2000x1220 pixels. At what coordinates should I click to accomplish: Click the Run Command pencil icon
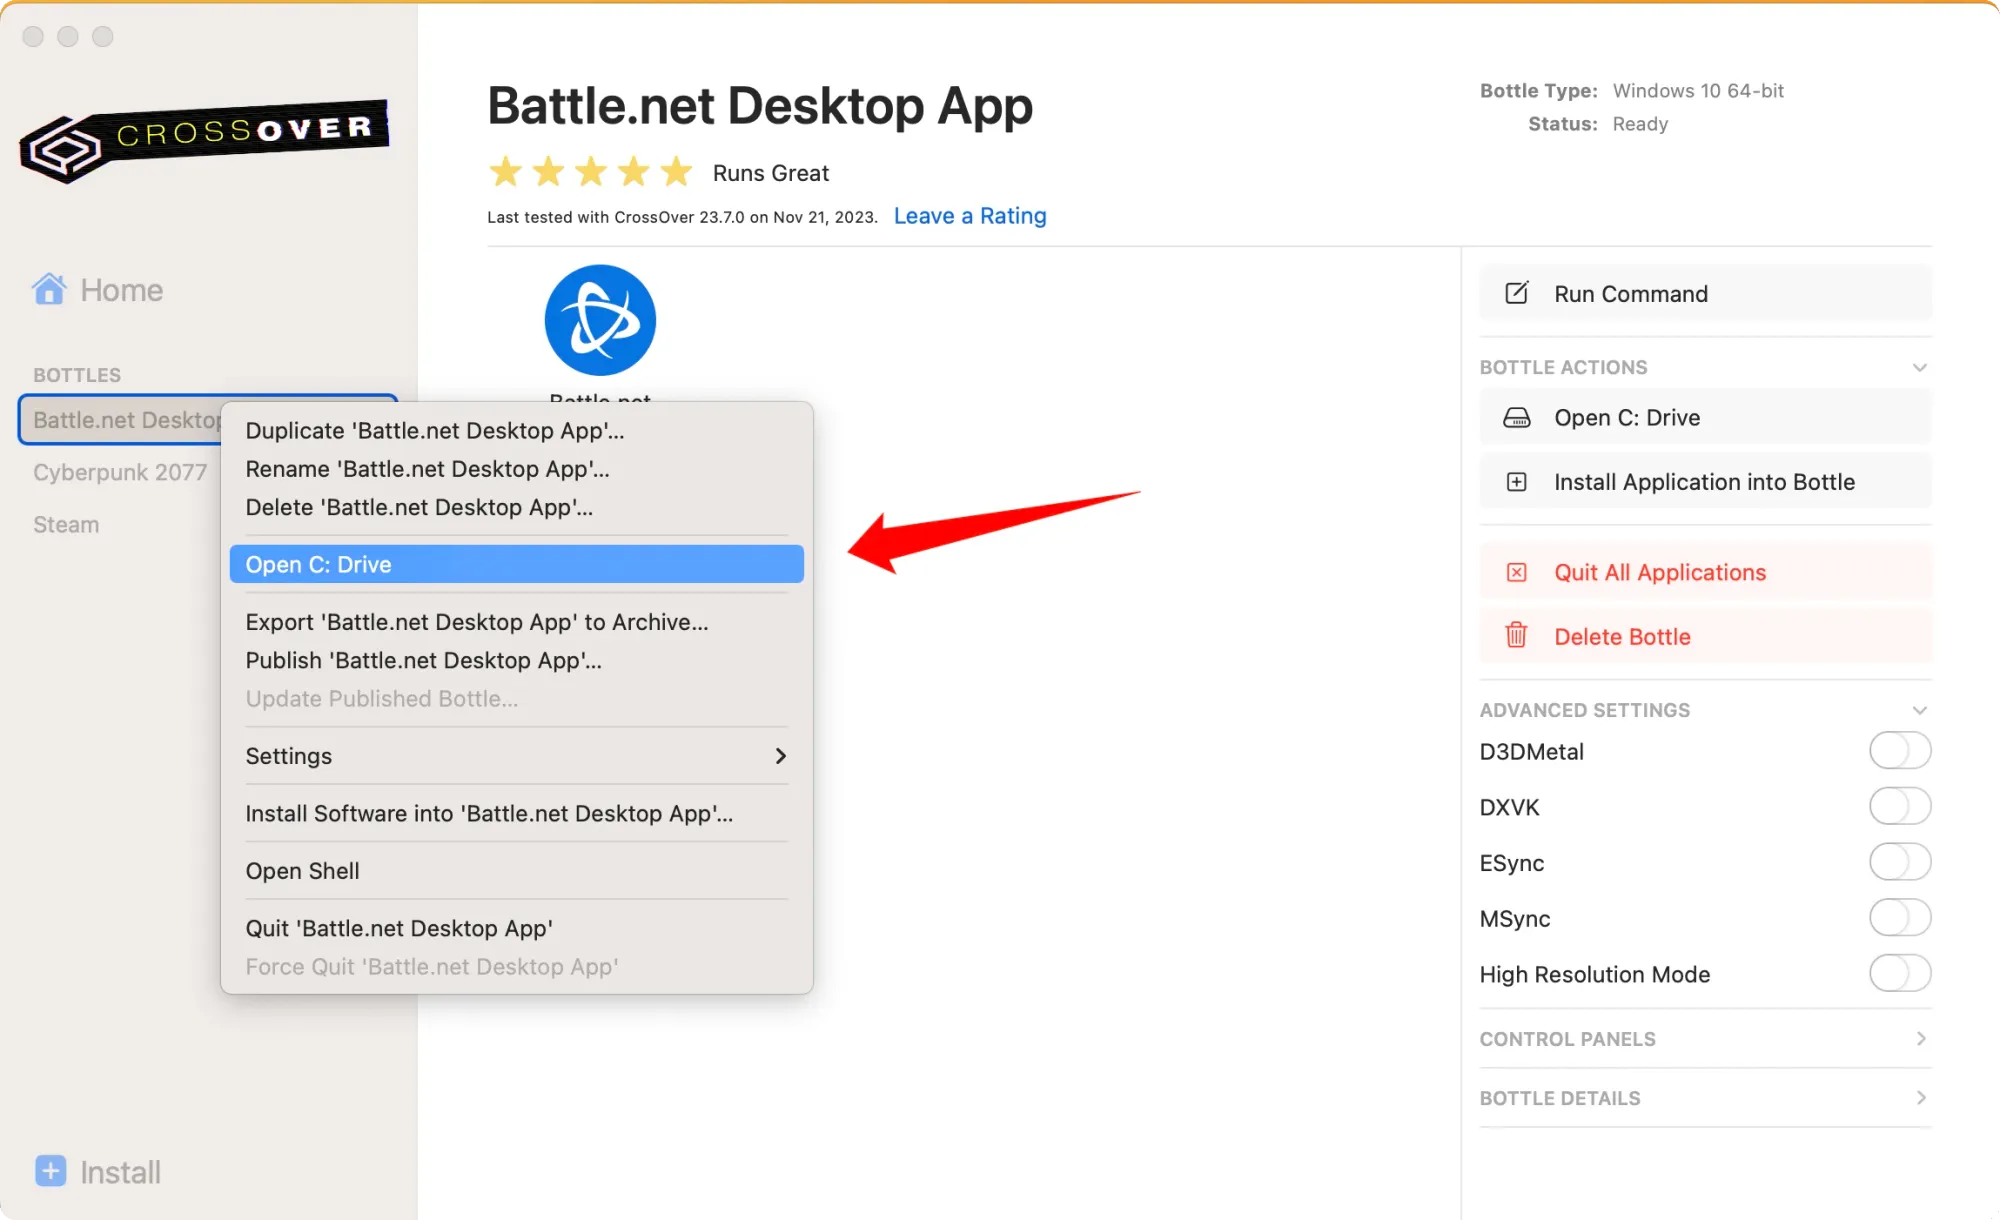point(1516,293)
